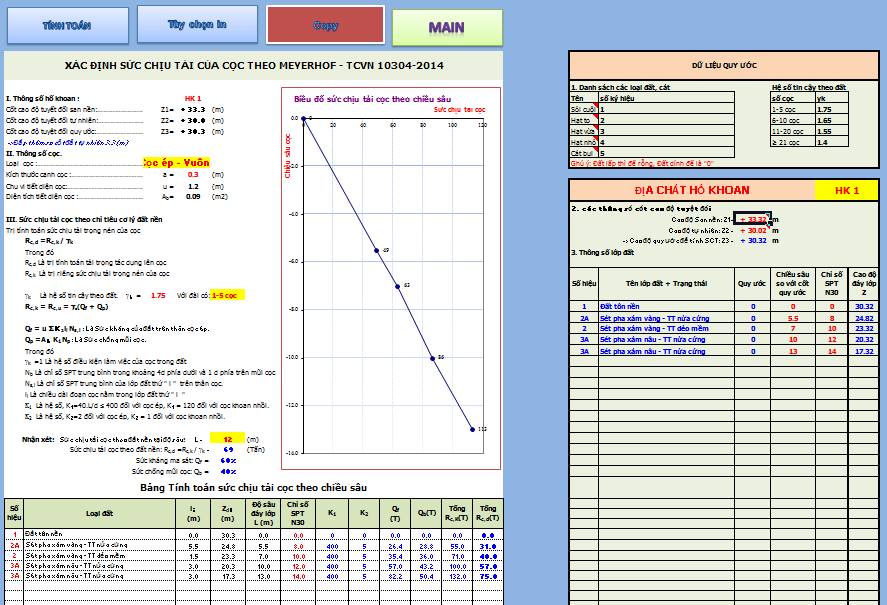This screenshot has width=887, height=605.
Task: Click the 'Sỏi cuội' soil type cell
Action: point(583,109)
